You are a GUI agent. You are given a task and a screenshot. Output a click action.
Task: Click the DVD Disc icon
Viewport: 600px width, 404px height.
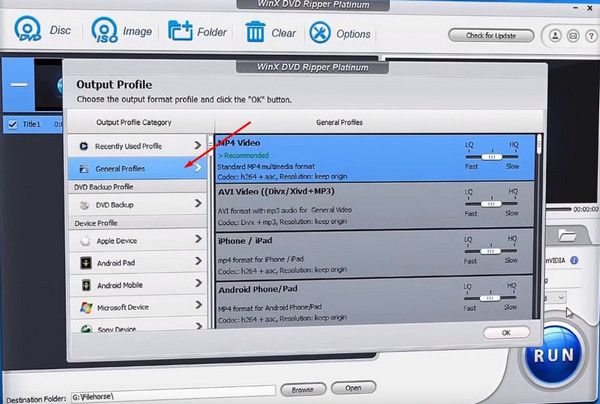click(28, 29)
